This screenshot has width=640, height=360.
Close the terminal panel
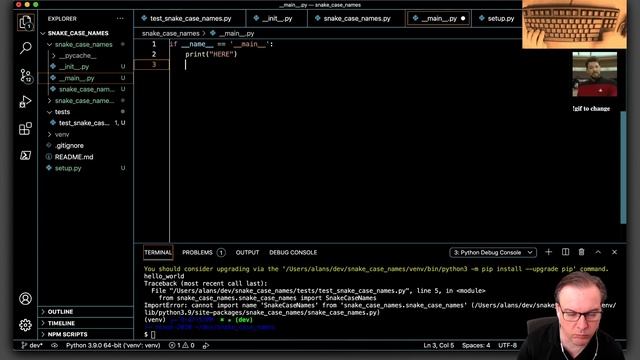(614, 252)
